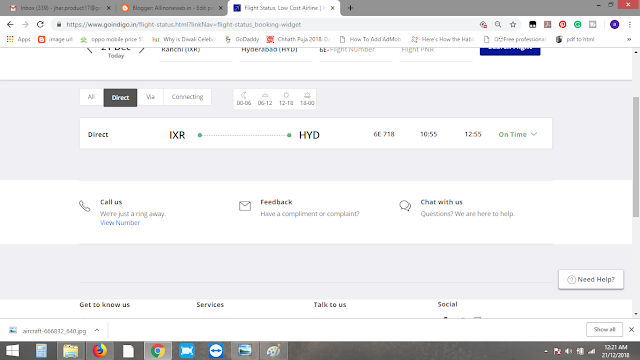Viewport: 640px width, 360px height.
Task: Go to next date arrow beside Today
Action: pyautogui.click(x=142, y=50)
